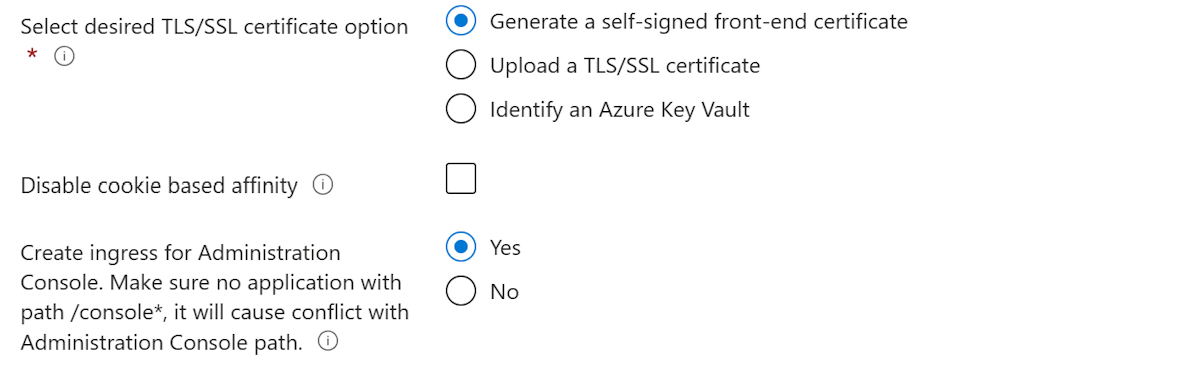Image resolution: width=1200 pixels, height=366 pixels.
Task: Click the 'Yes' option label text
Action: click(x=505, y=247)
